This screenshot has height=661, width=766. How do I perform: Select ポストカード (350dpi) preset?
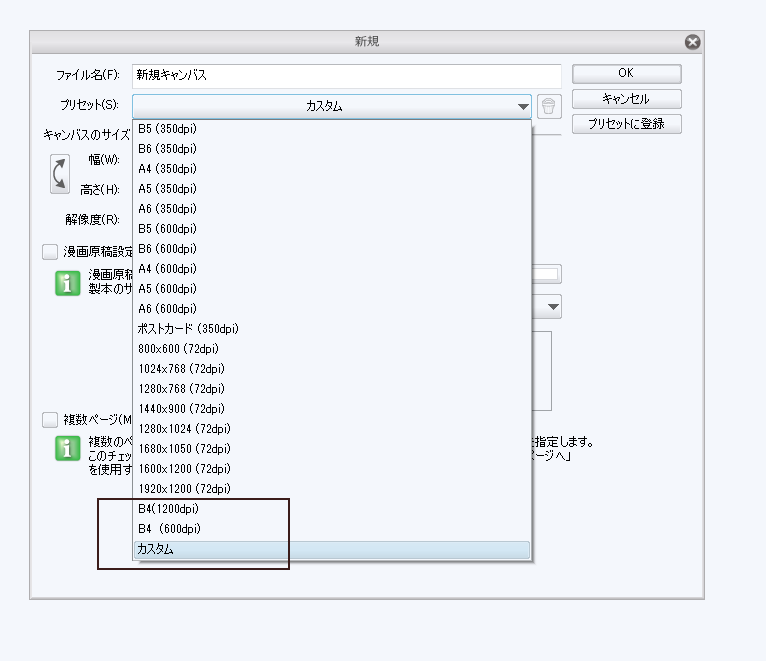332,329
